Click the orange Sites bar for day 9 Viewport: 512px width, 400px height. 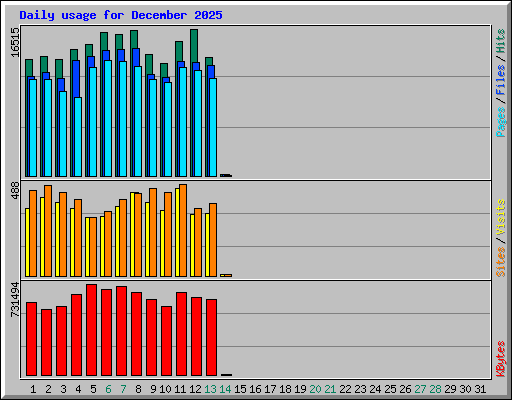coord(153,232)
